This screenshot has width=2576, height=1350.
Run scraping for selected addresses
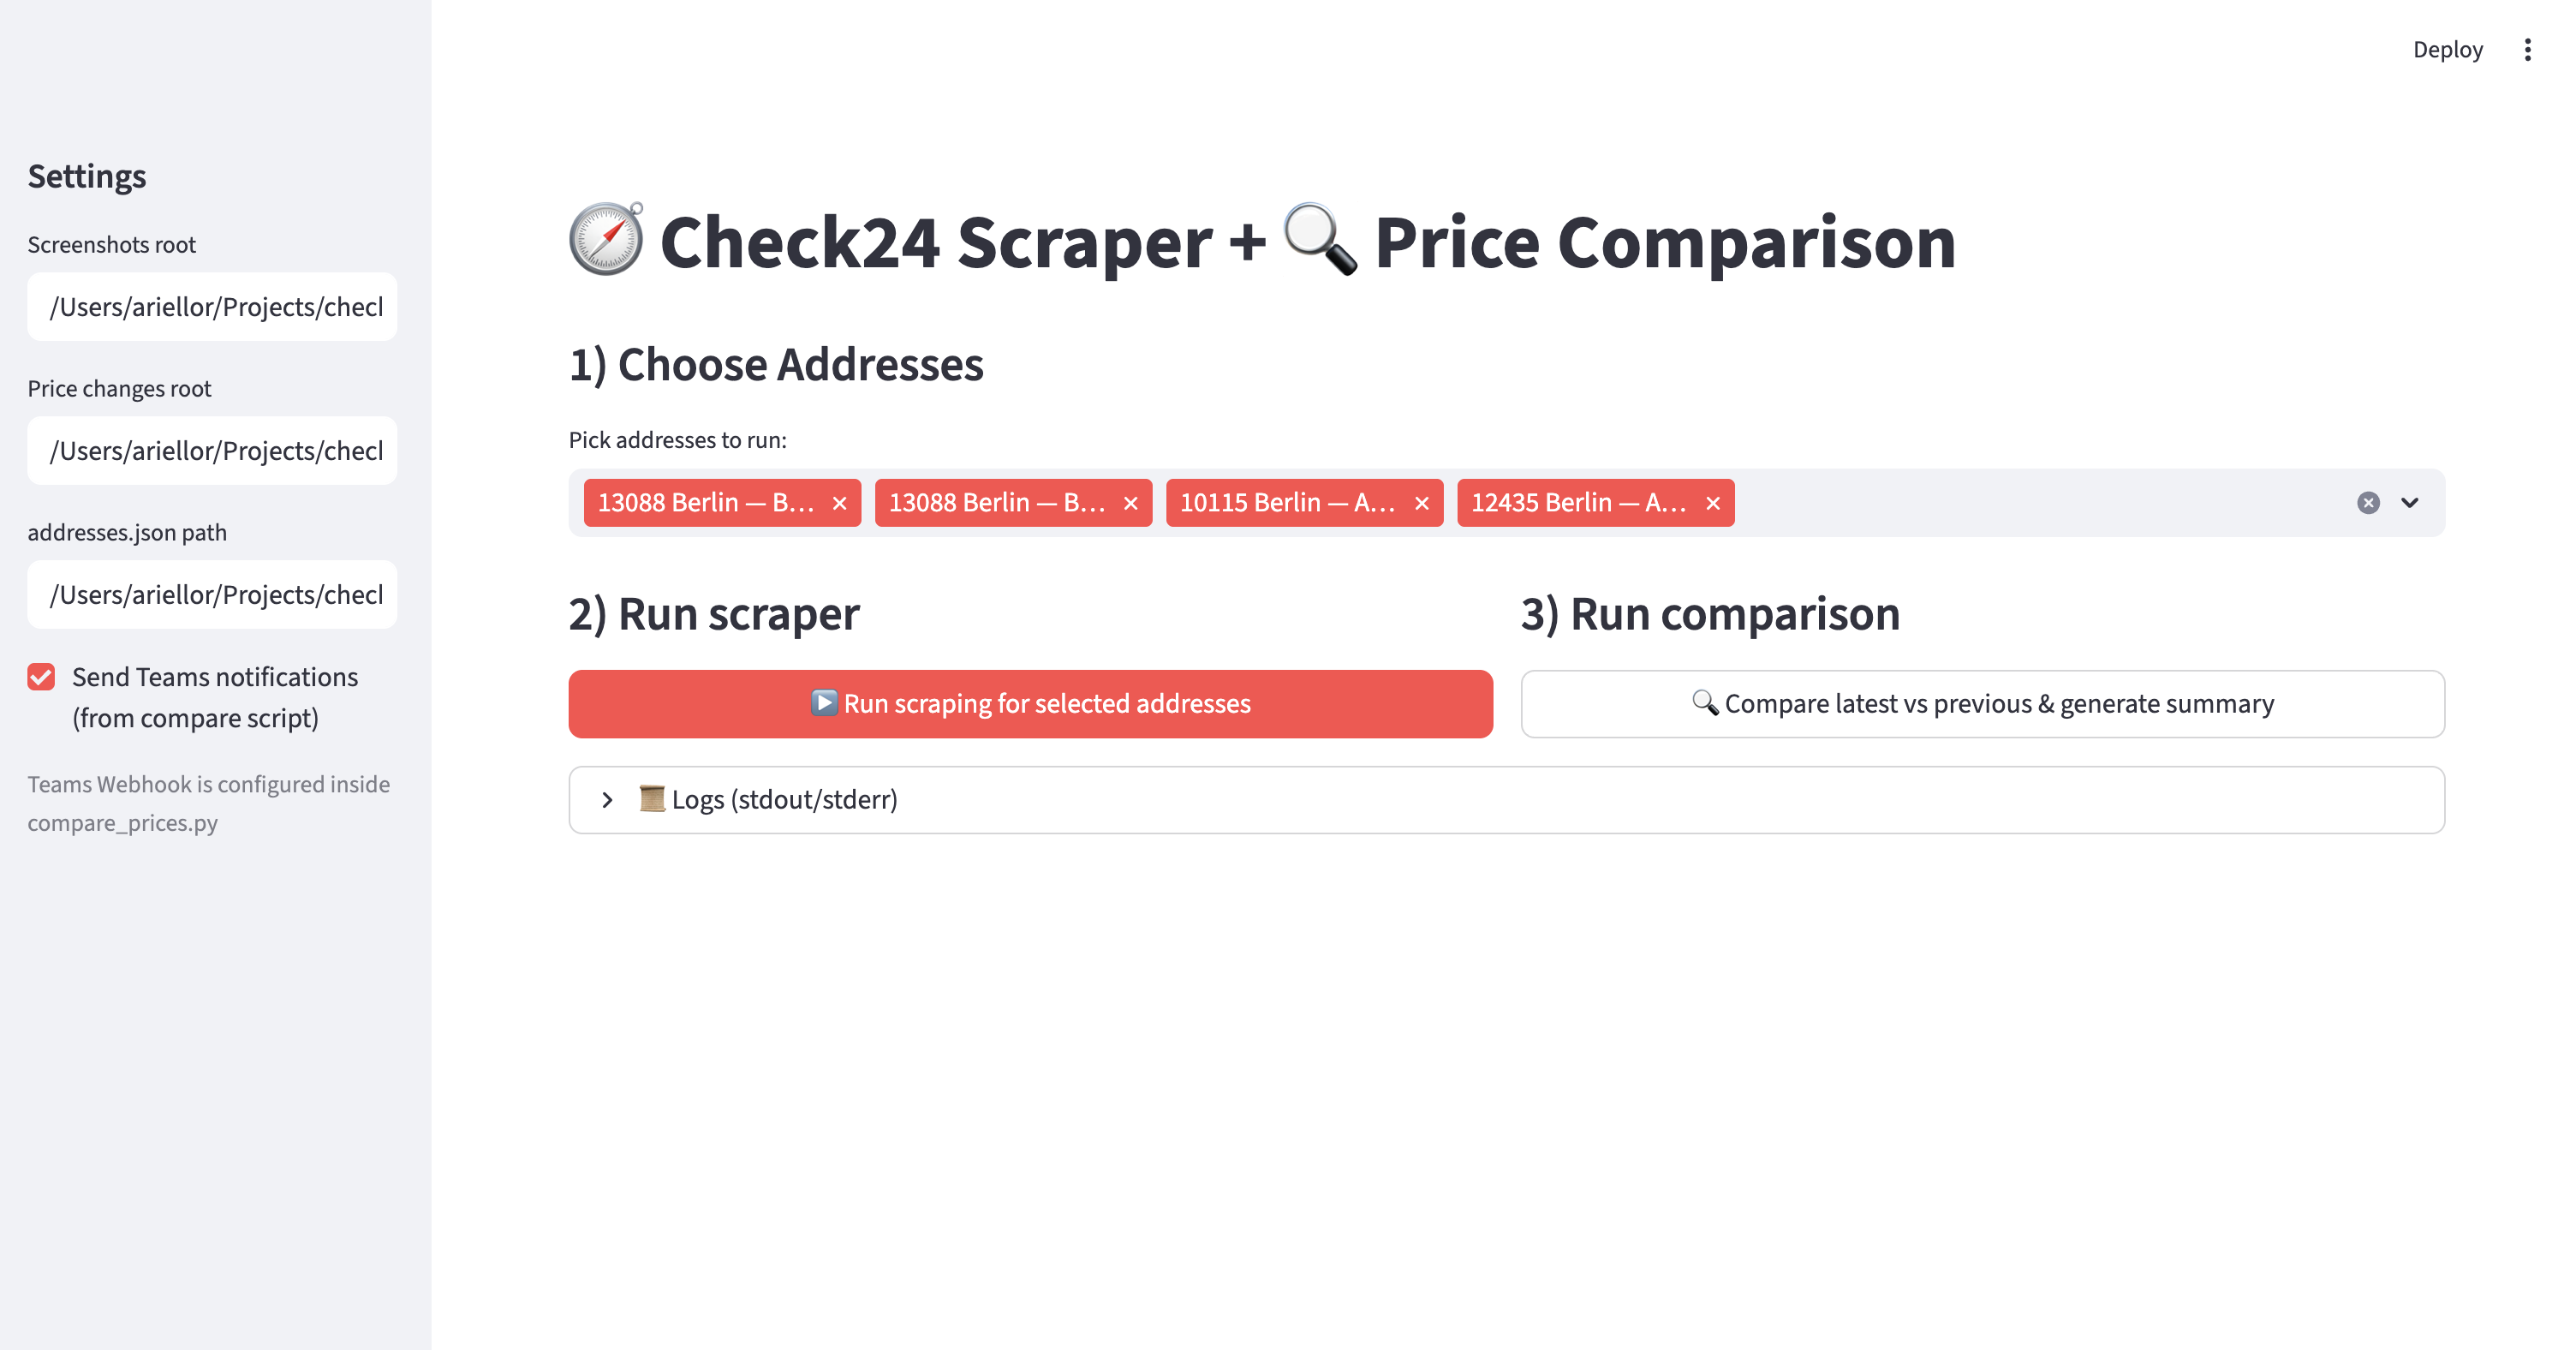tap(1029, 703)
